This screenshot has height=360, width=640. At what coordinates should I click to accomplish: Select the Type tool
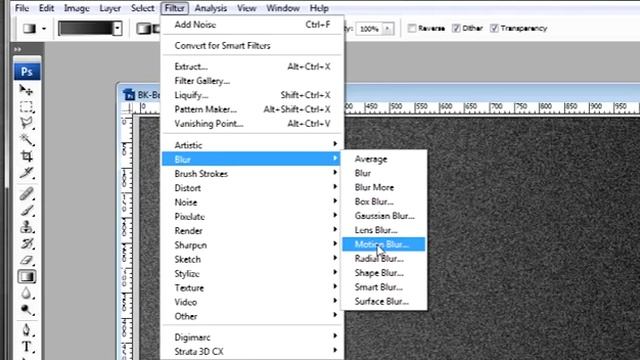tap(27, 347)
